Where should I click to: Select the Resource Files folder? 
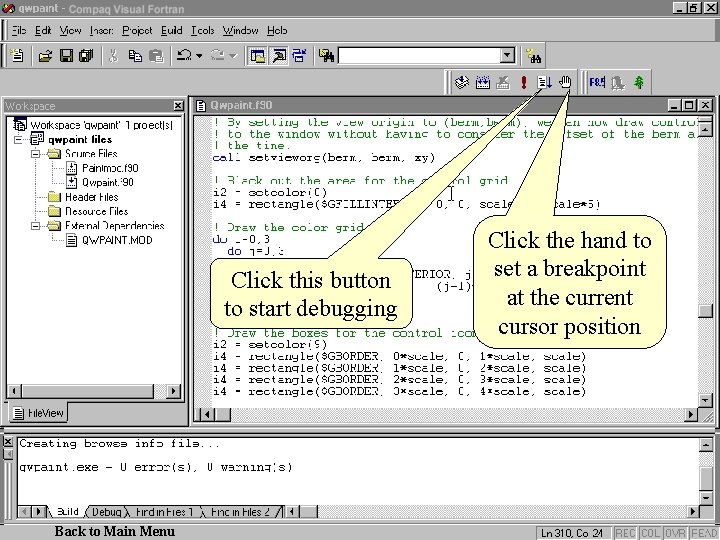click(x=96, y=211)
